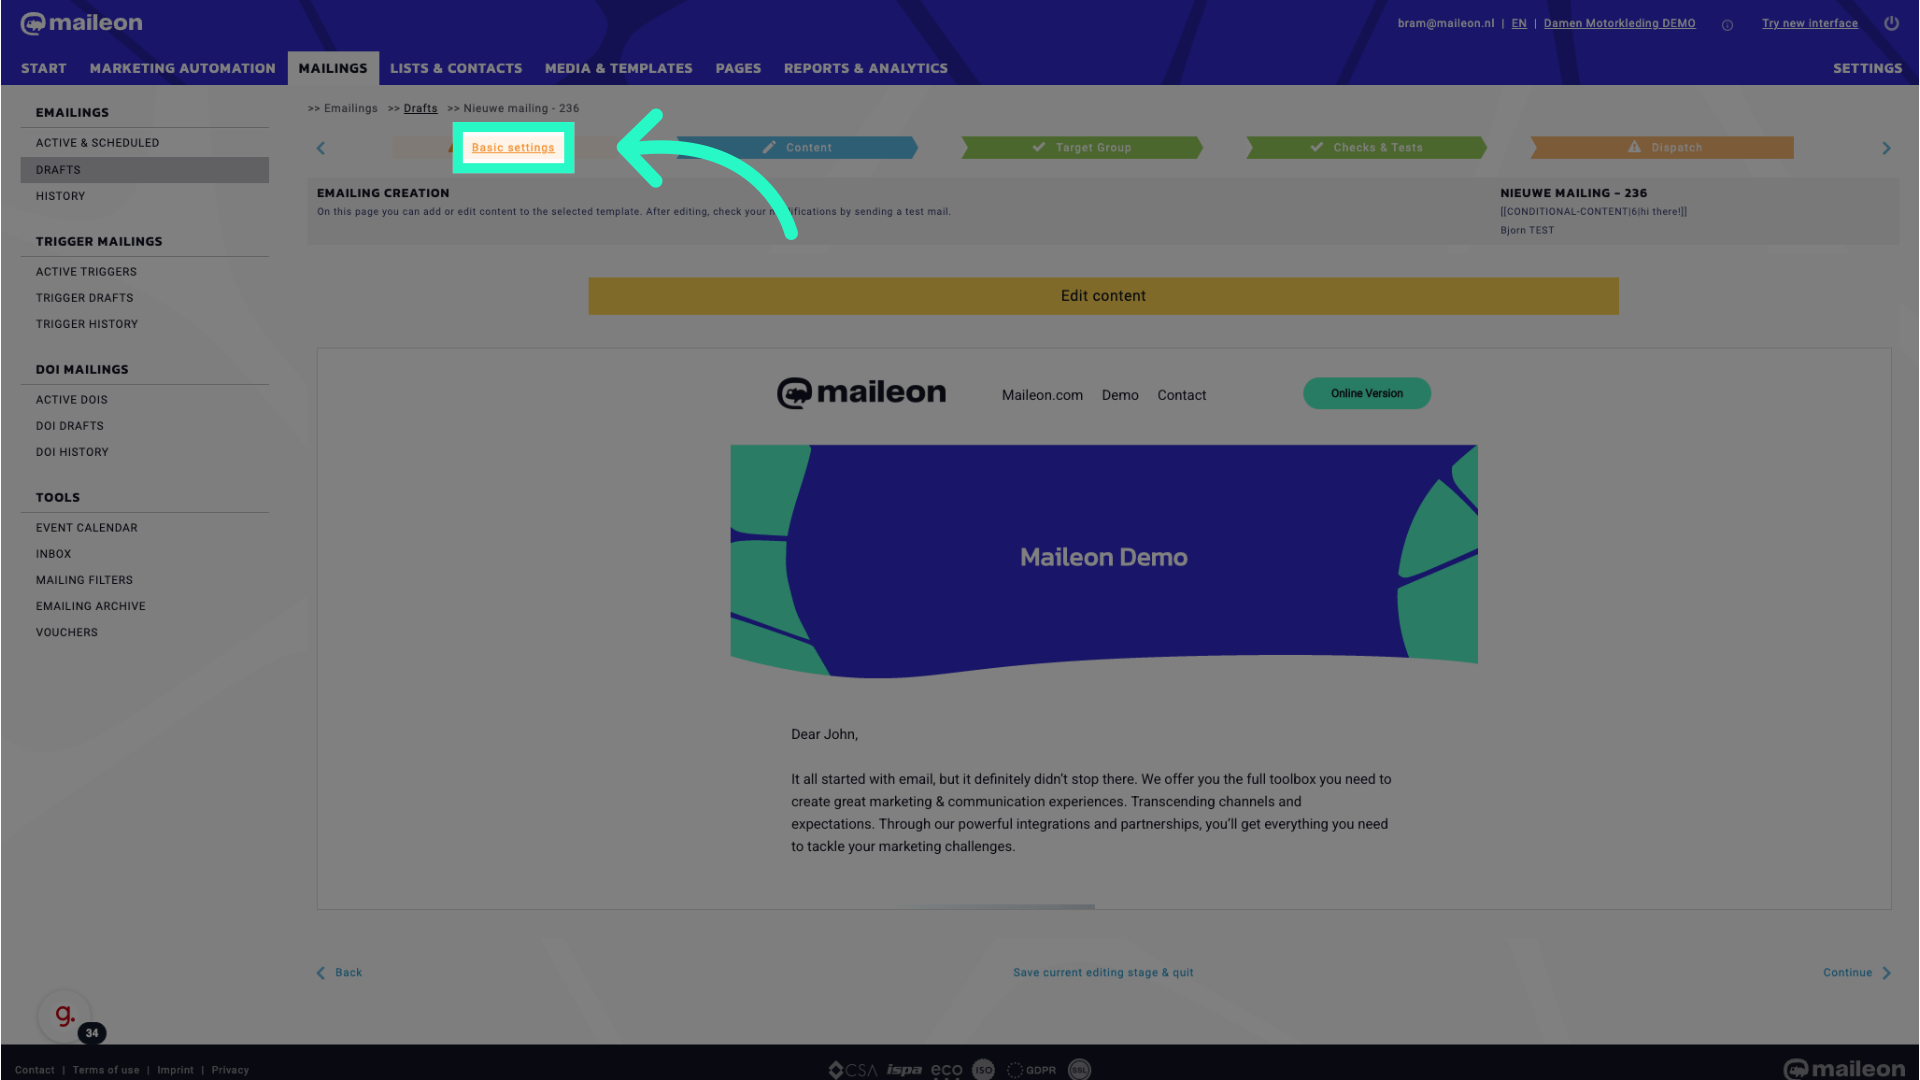Select Active & Scheduled emailings view
Viewport: 1920px width, 1080px height.
click(x=96, y=142)
